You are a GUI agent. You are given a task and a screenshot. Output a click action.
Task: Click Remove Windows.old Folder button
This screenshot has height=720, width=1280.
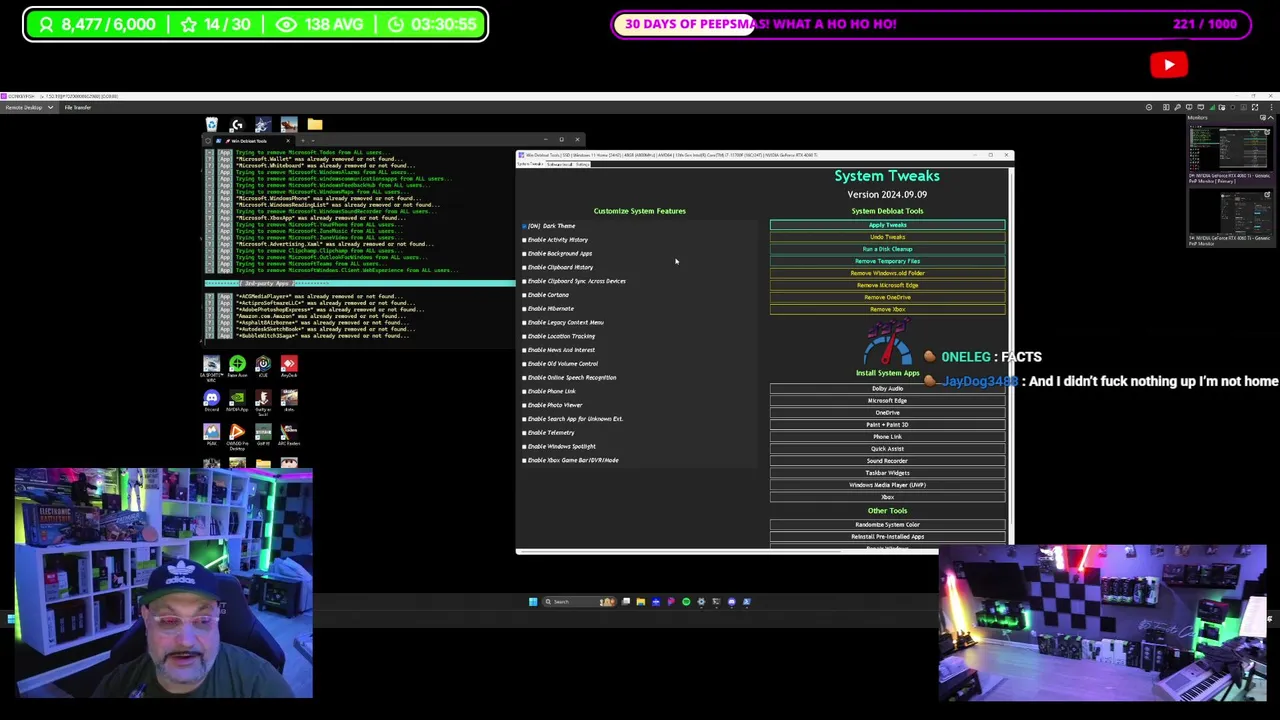pos(887,273)
